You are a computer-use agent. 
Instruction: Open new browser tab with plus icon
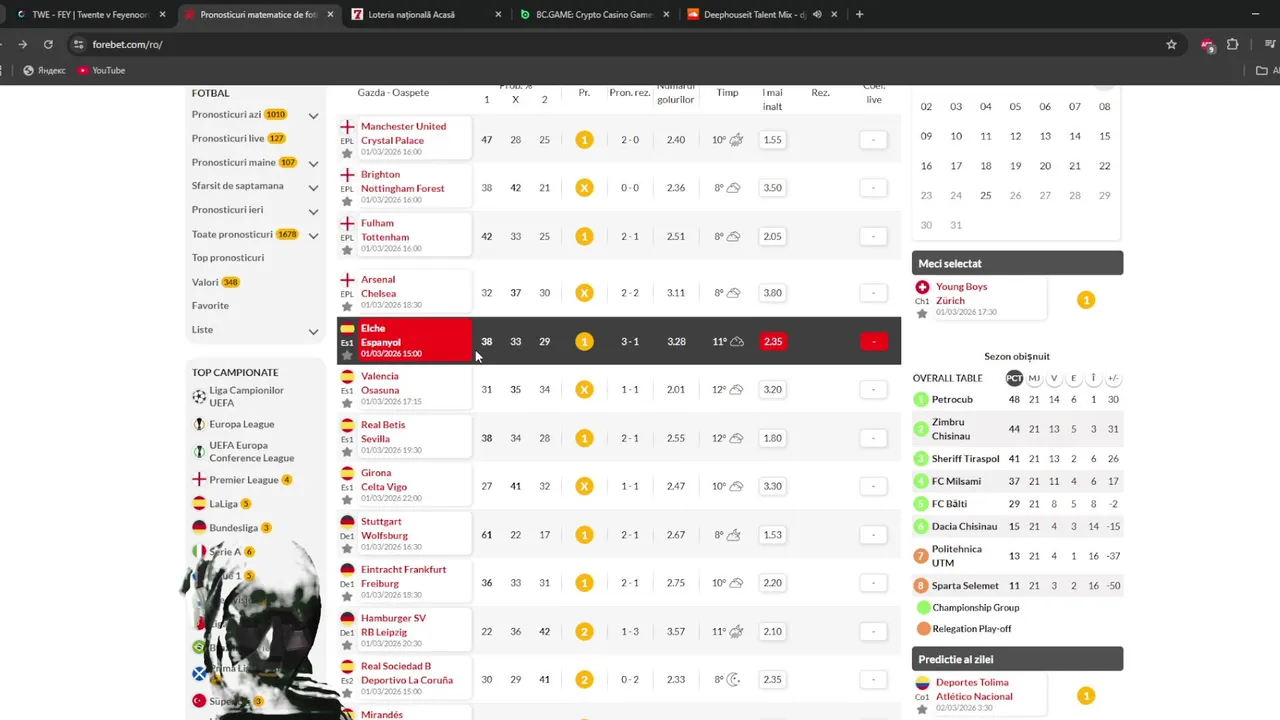point(859,14)
